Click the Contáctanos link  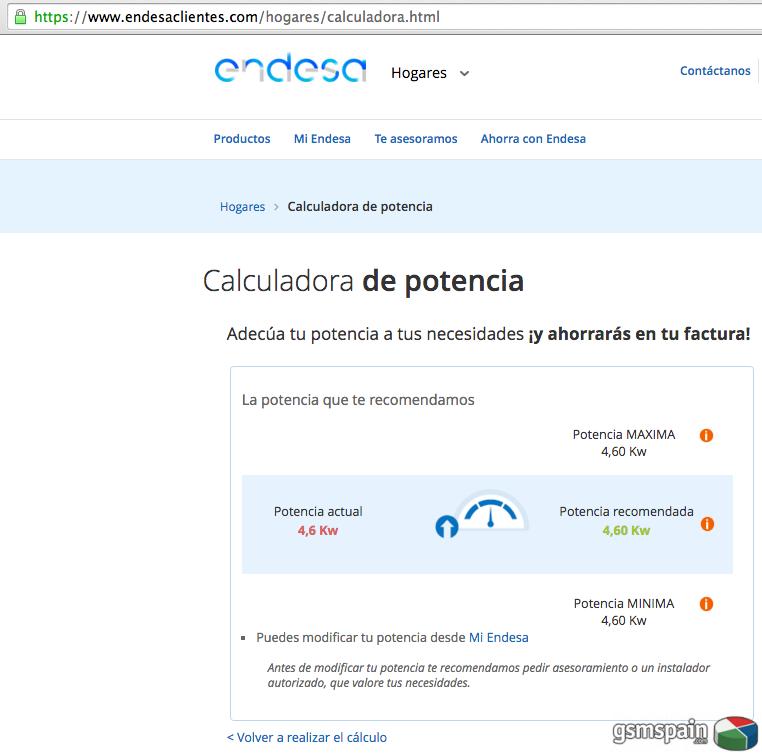[x=715, y=71]
